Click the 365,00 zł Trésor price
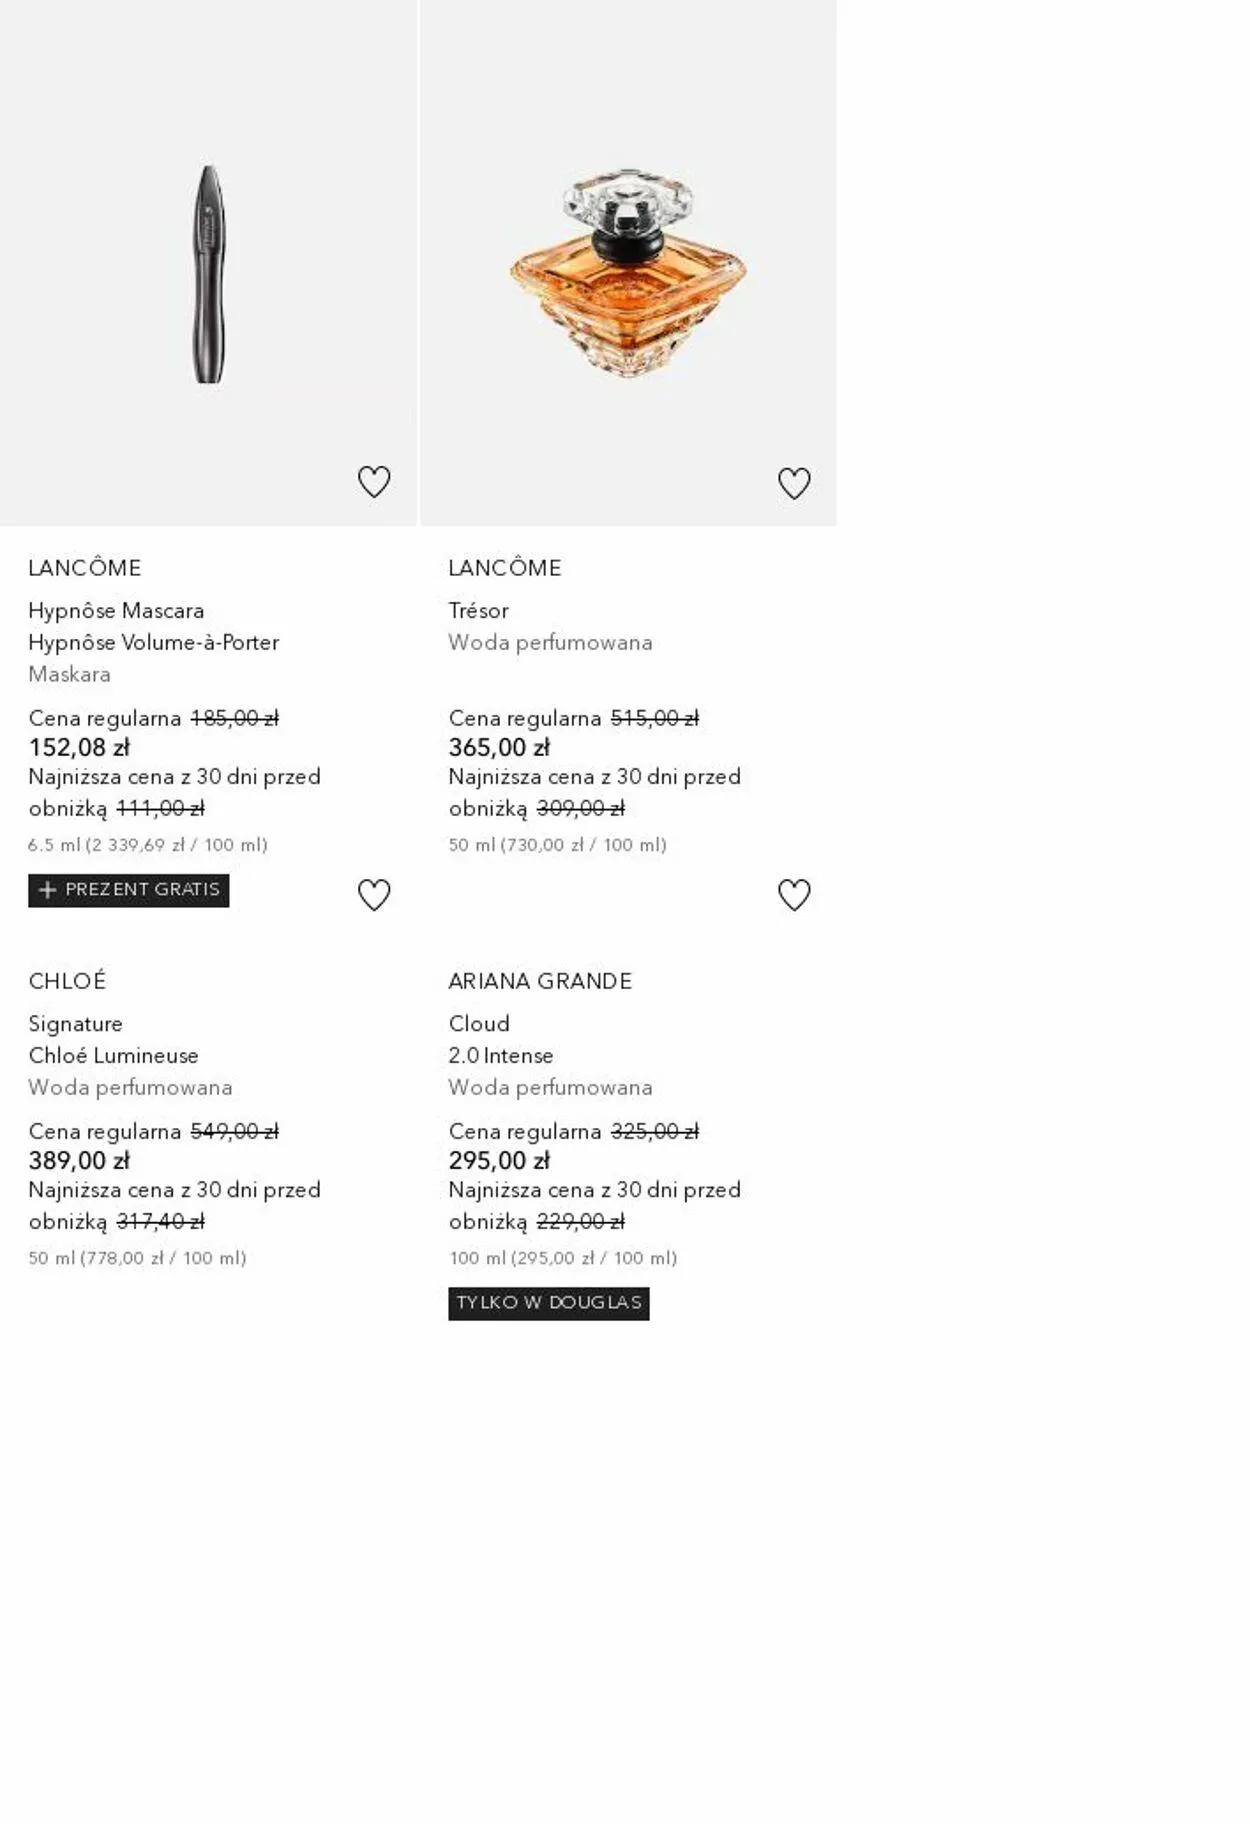Screen dimensions: 1250x1824 coord(499,747)
